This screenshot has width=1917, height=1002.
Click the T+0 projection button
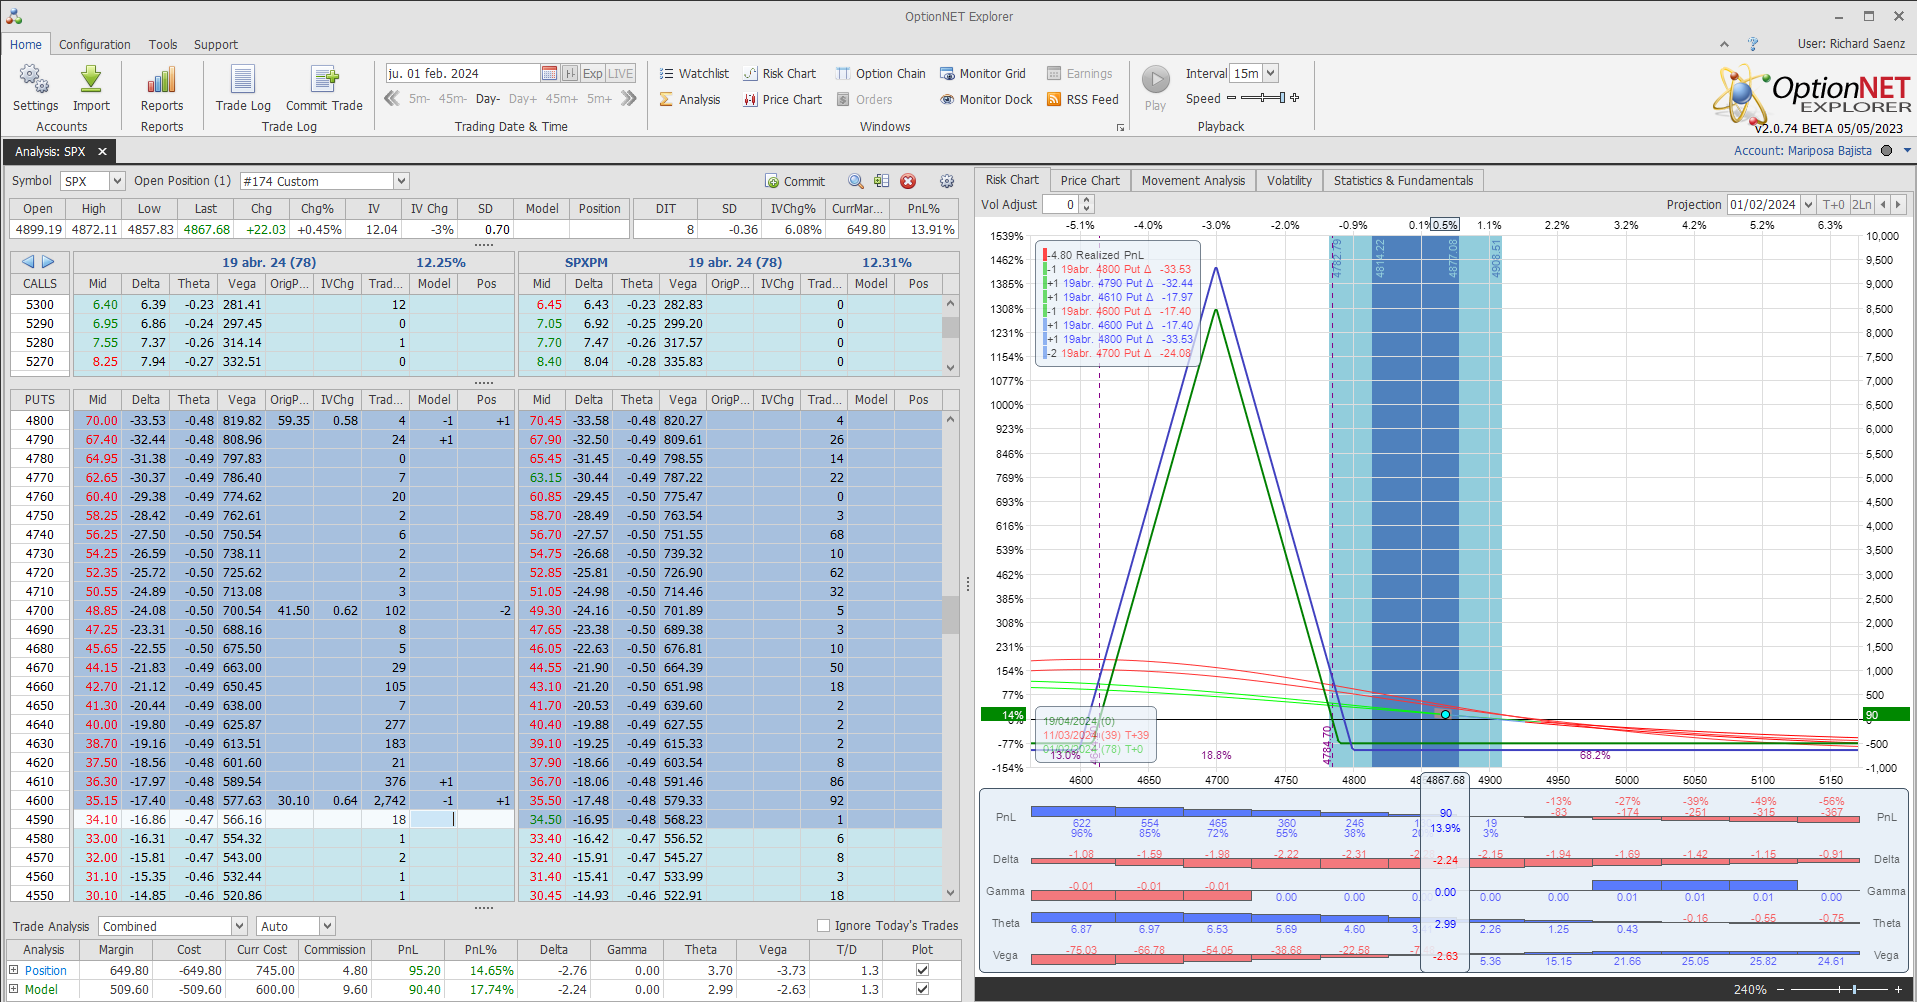coord(1833,205)
